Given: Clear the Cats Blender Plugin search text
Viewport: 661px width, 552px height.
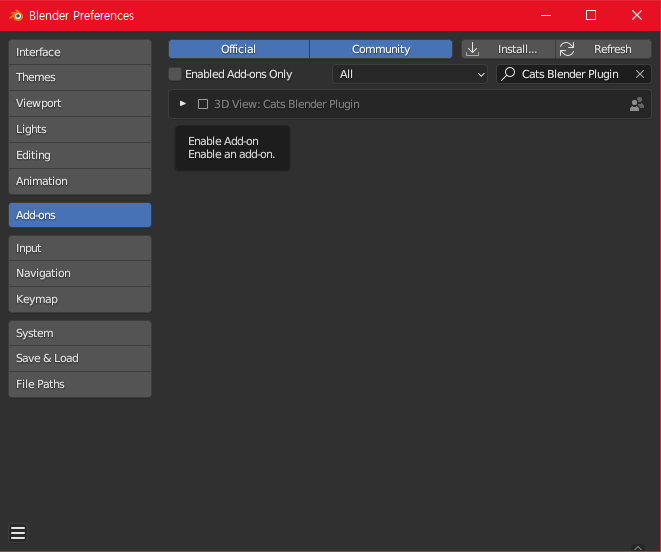Looking at the screenshot, I should 640,74.
